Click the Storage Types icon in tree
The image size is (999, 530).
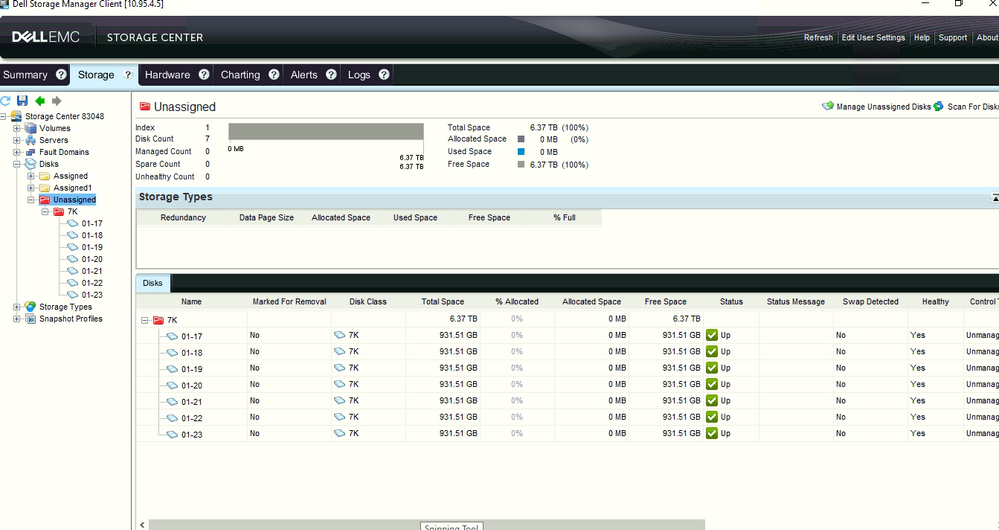[x=31, y=306]
